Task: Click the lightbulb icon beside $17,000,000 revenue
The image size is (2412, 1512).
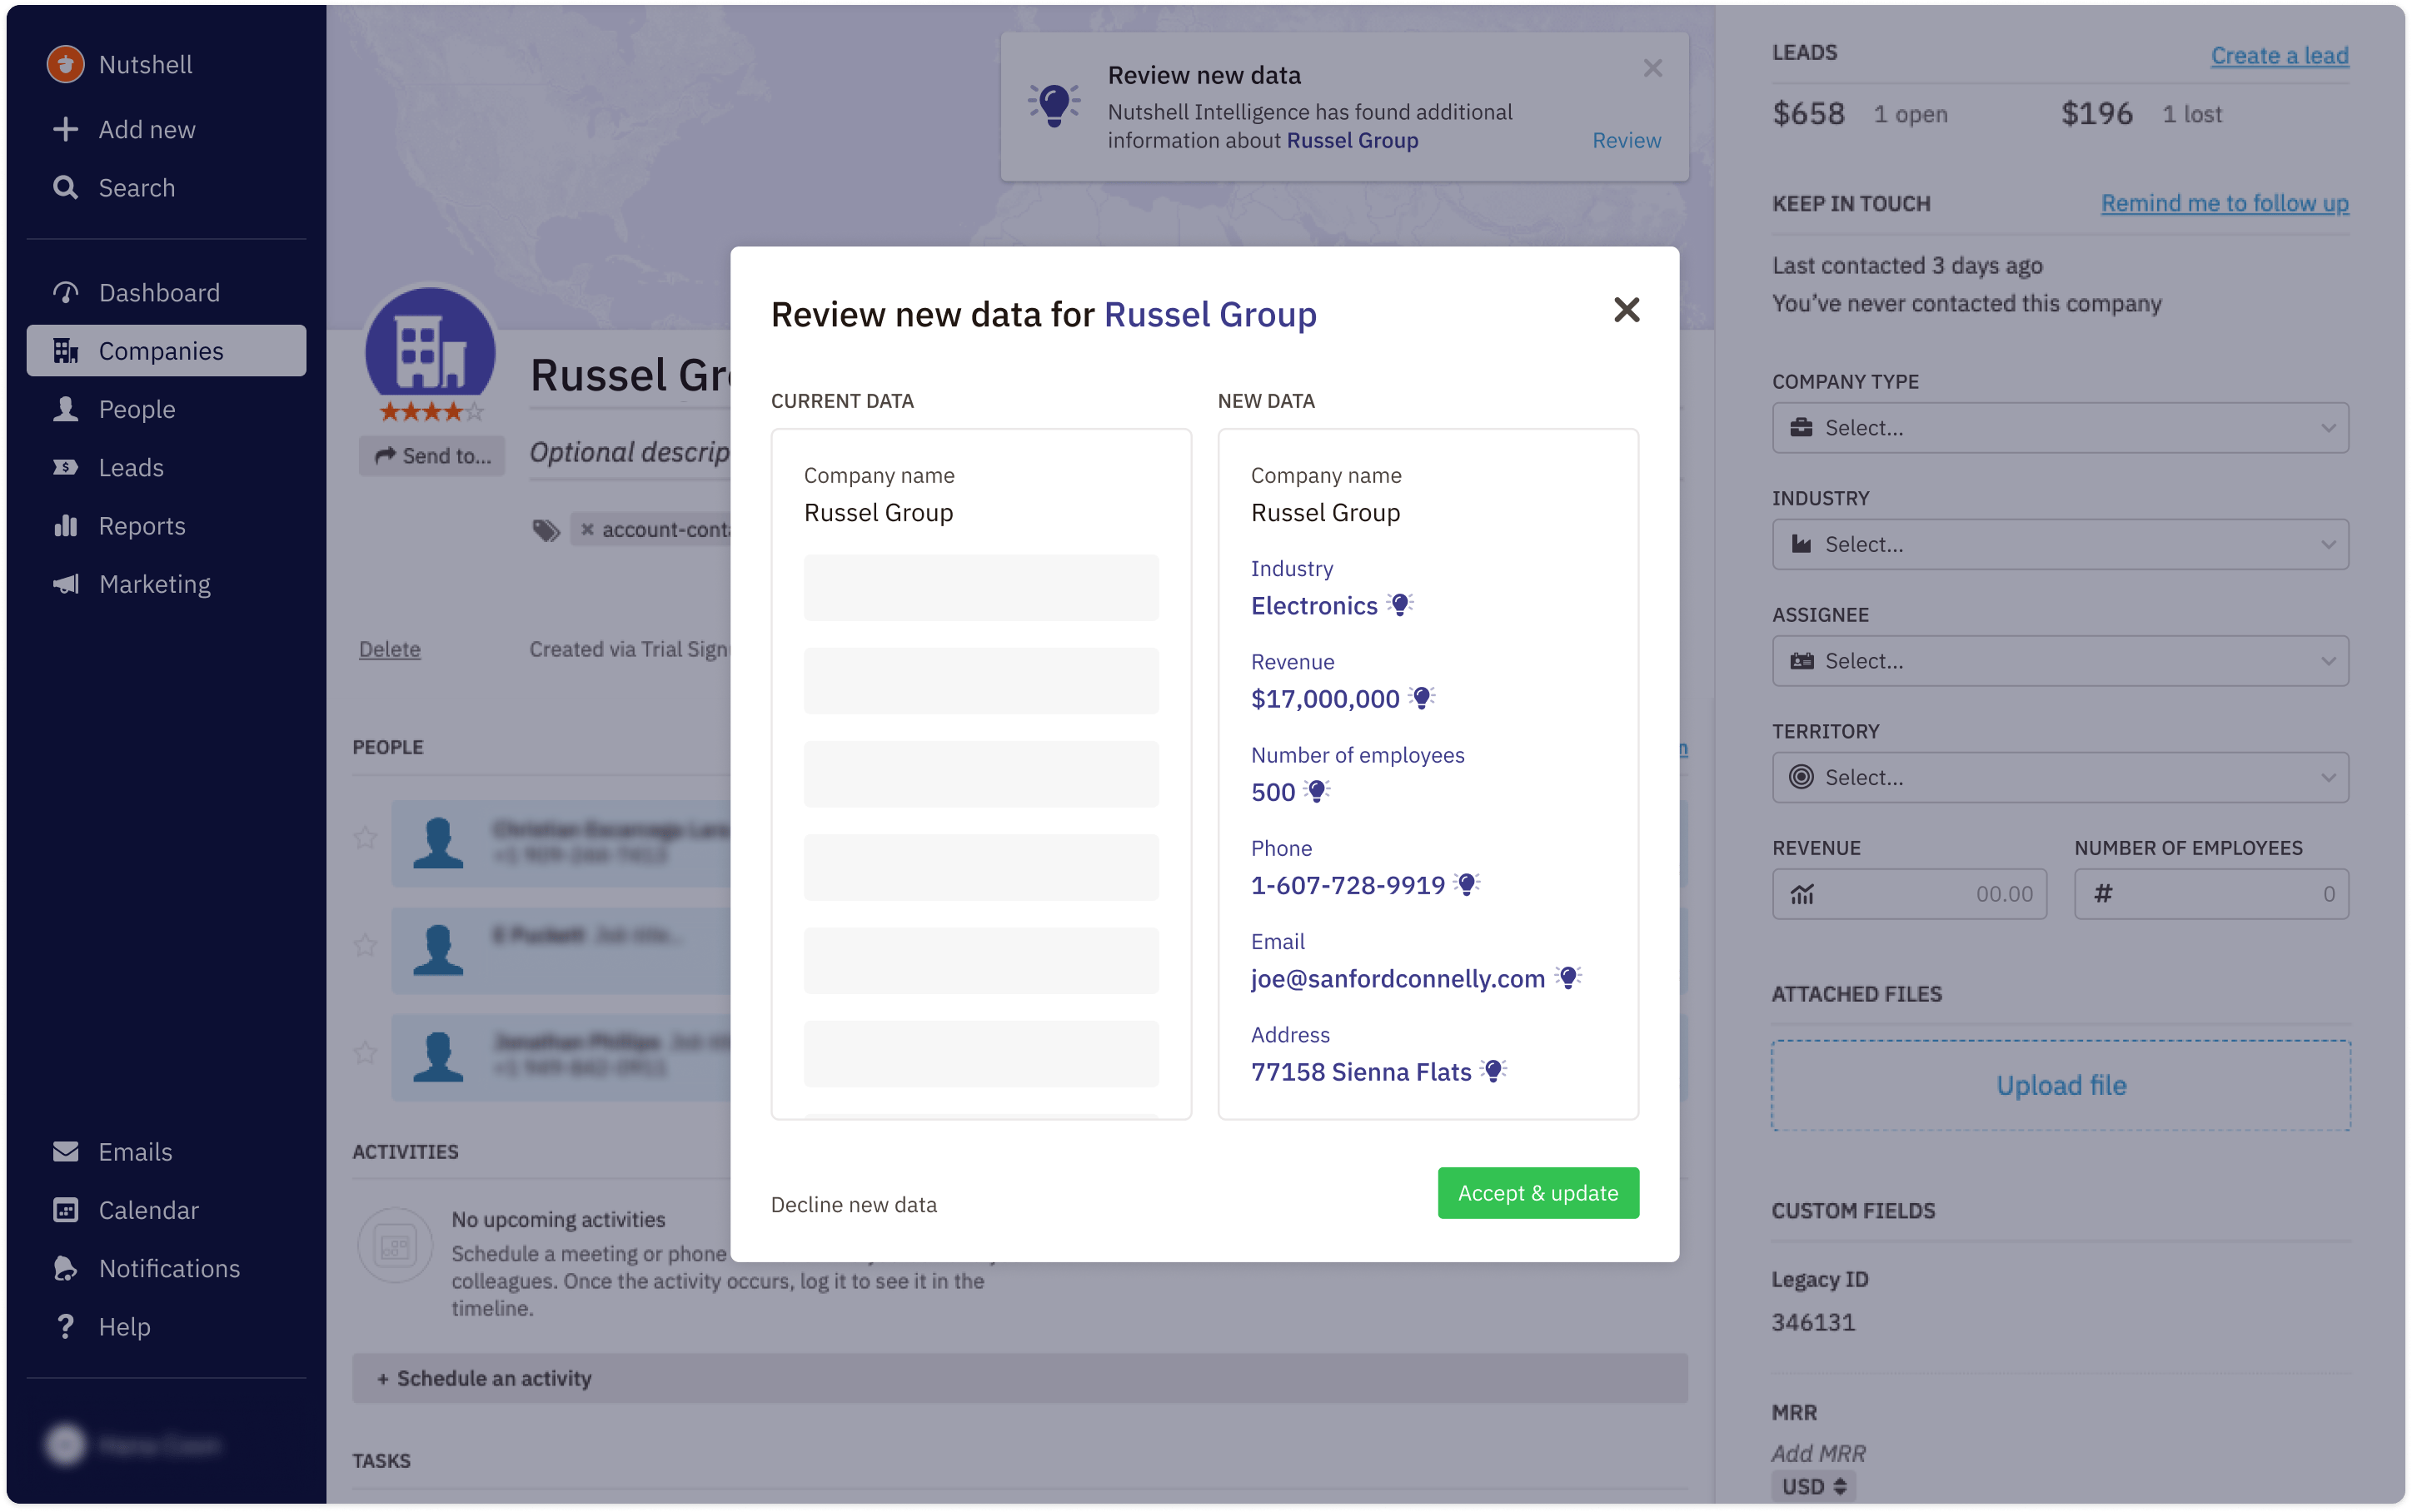Action: coord(1421,698)
